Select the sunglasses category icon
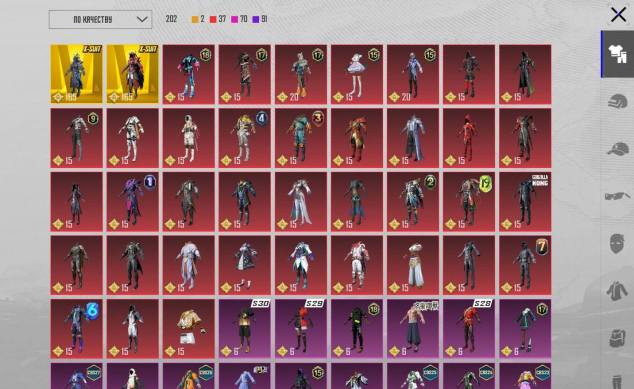 coord(617,196)
